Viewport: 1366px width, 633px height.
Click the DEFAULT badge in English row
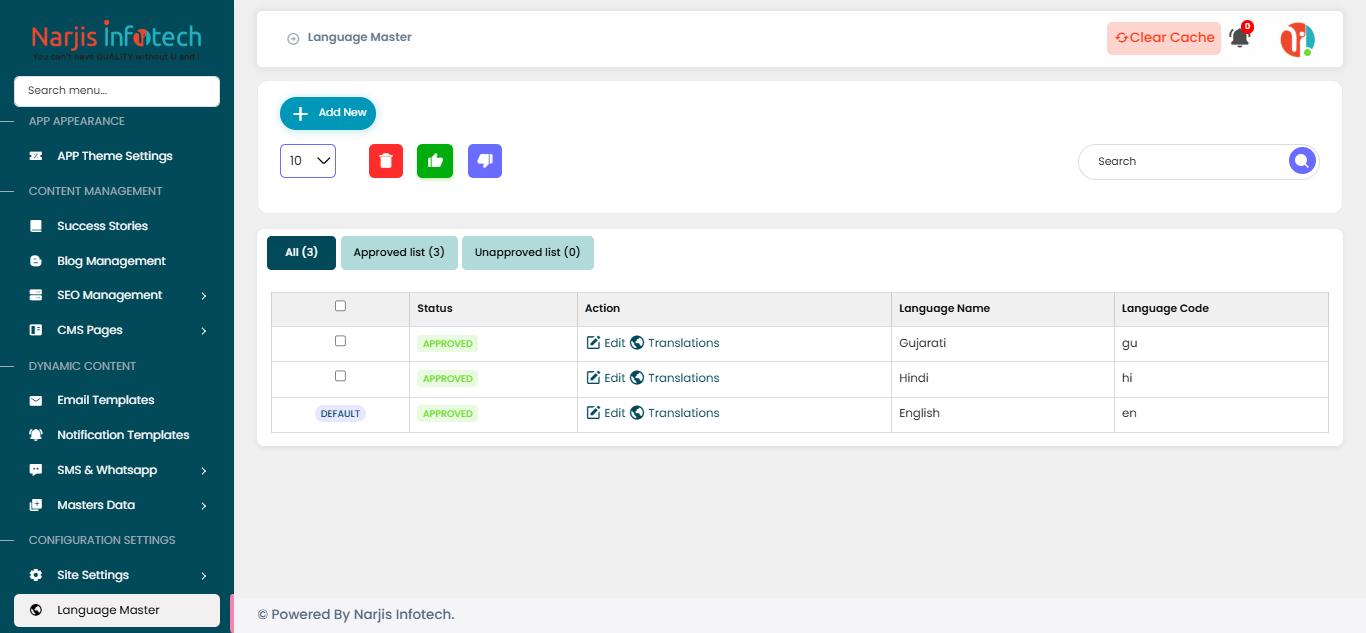[340, 414]
